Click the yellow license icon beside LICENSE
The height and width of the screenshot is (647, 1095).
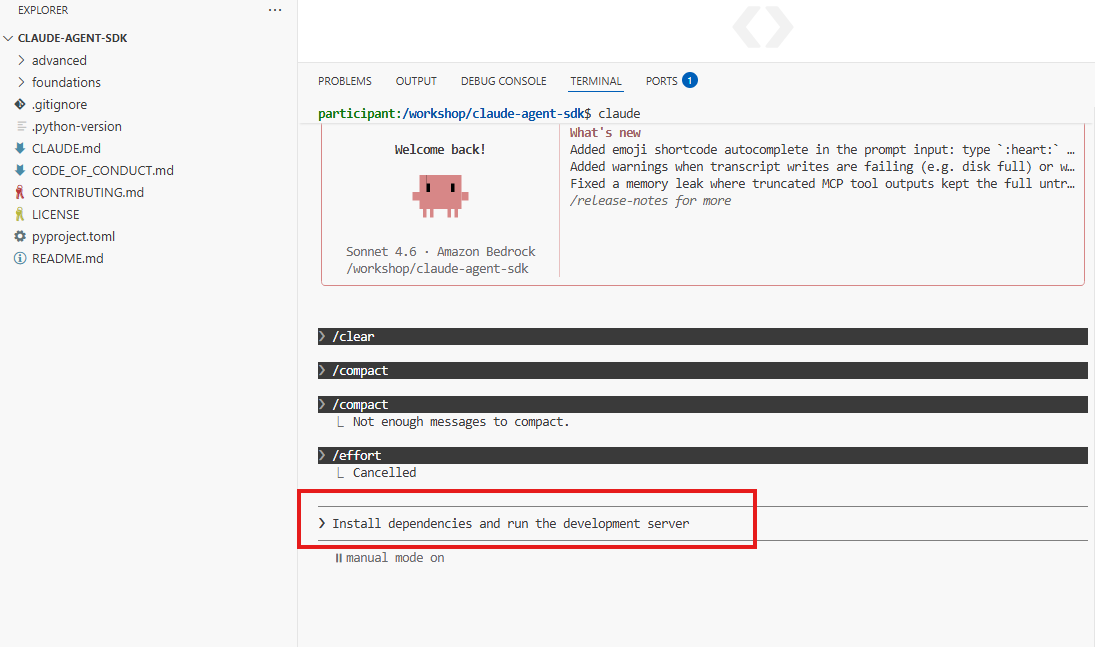pos(20,215)
